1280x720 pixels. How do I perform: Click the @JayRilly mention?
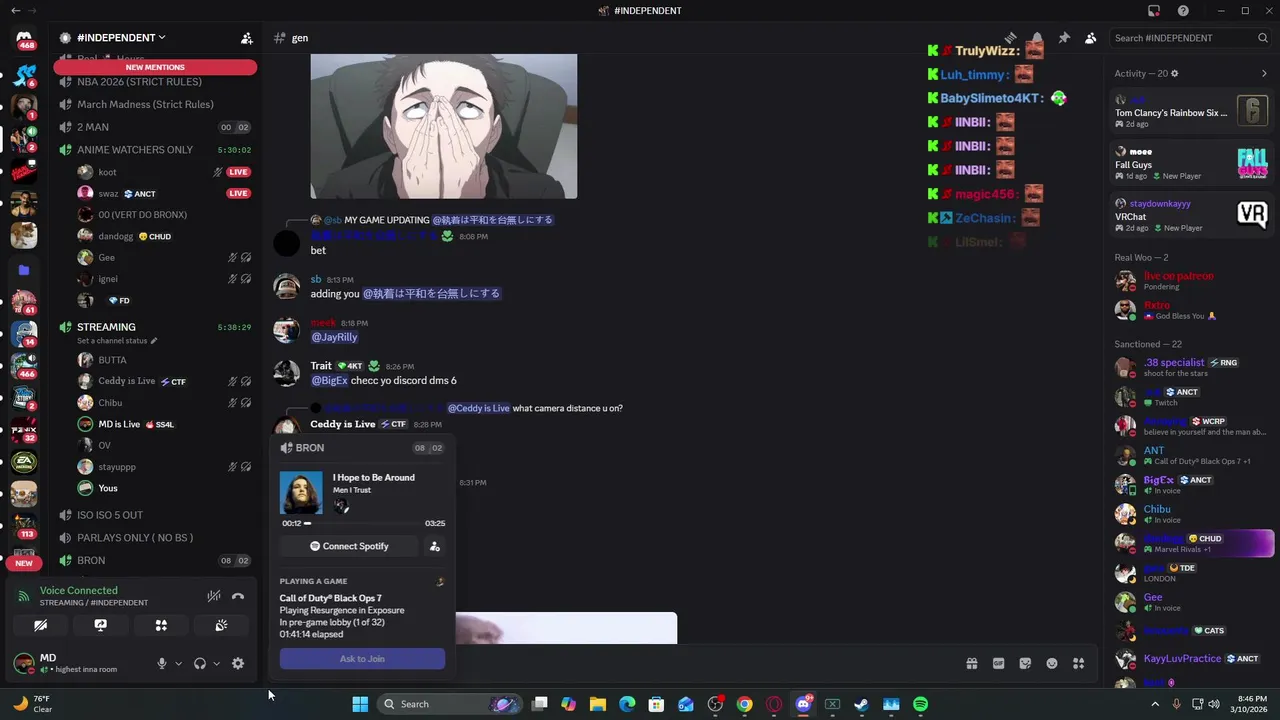[334, 337]
